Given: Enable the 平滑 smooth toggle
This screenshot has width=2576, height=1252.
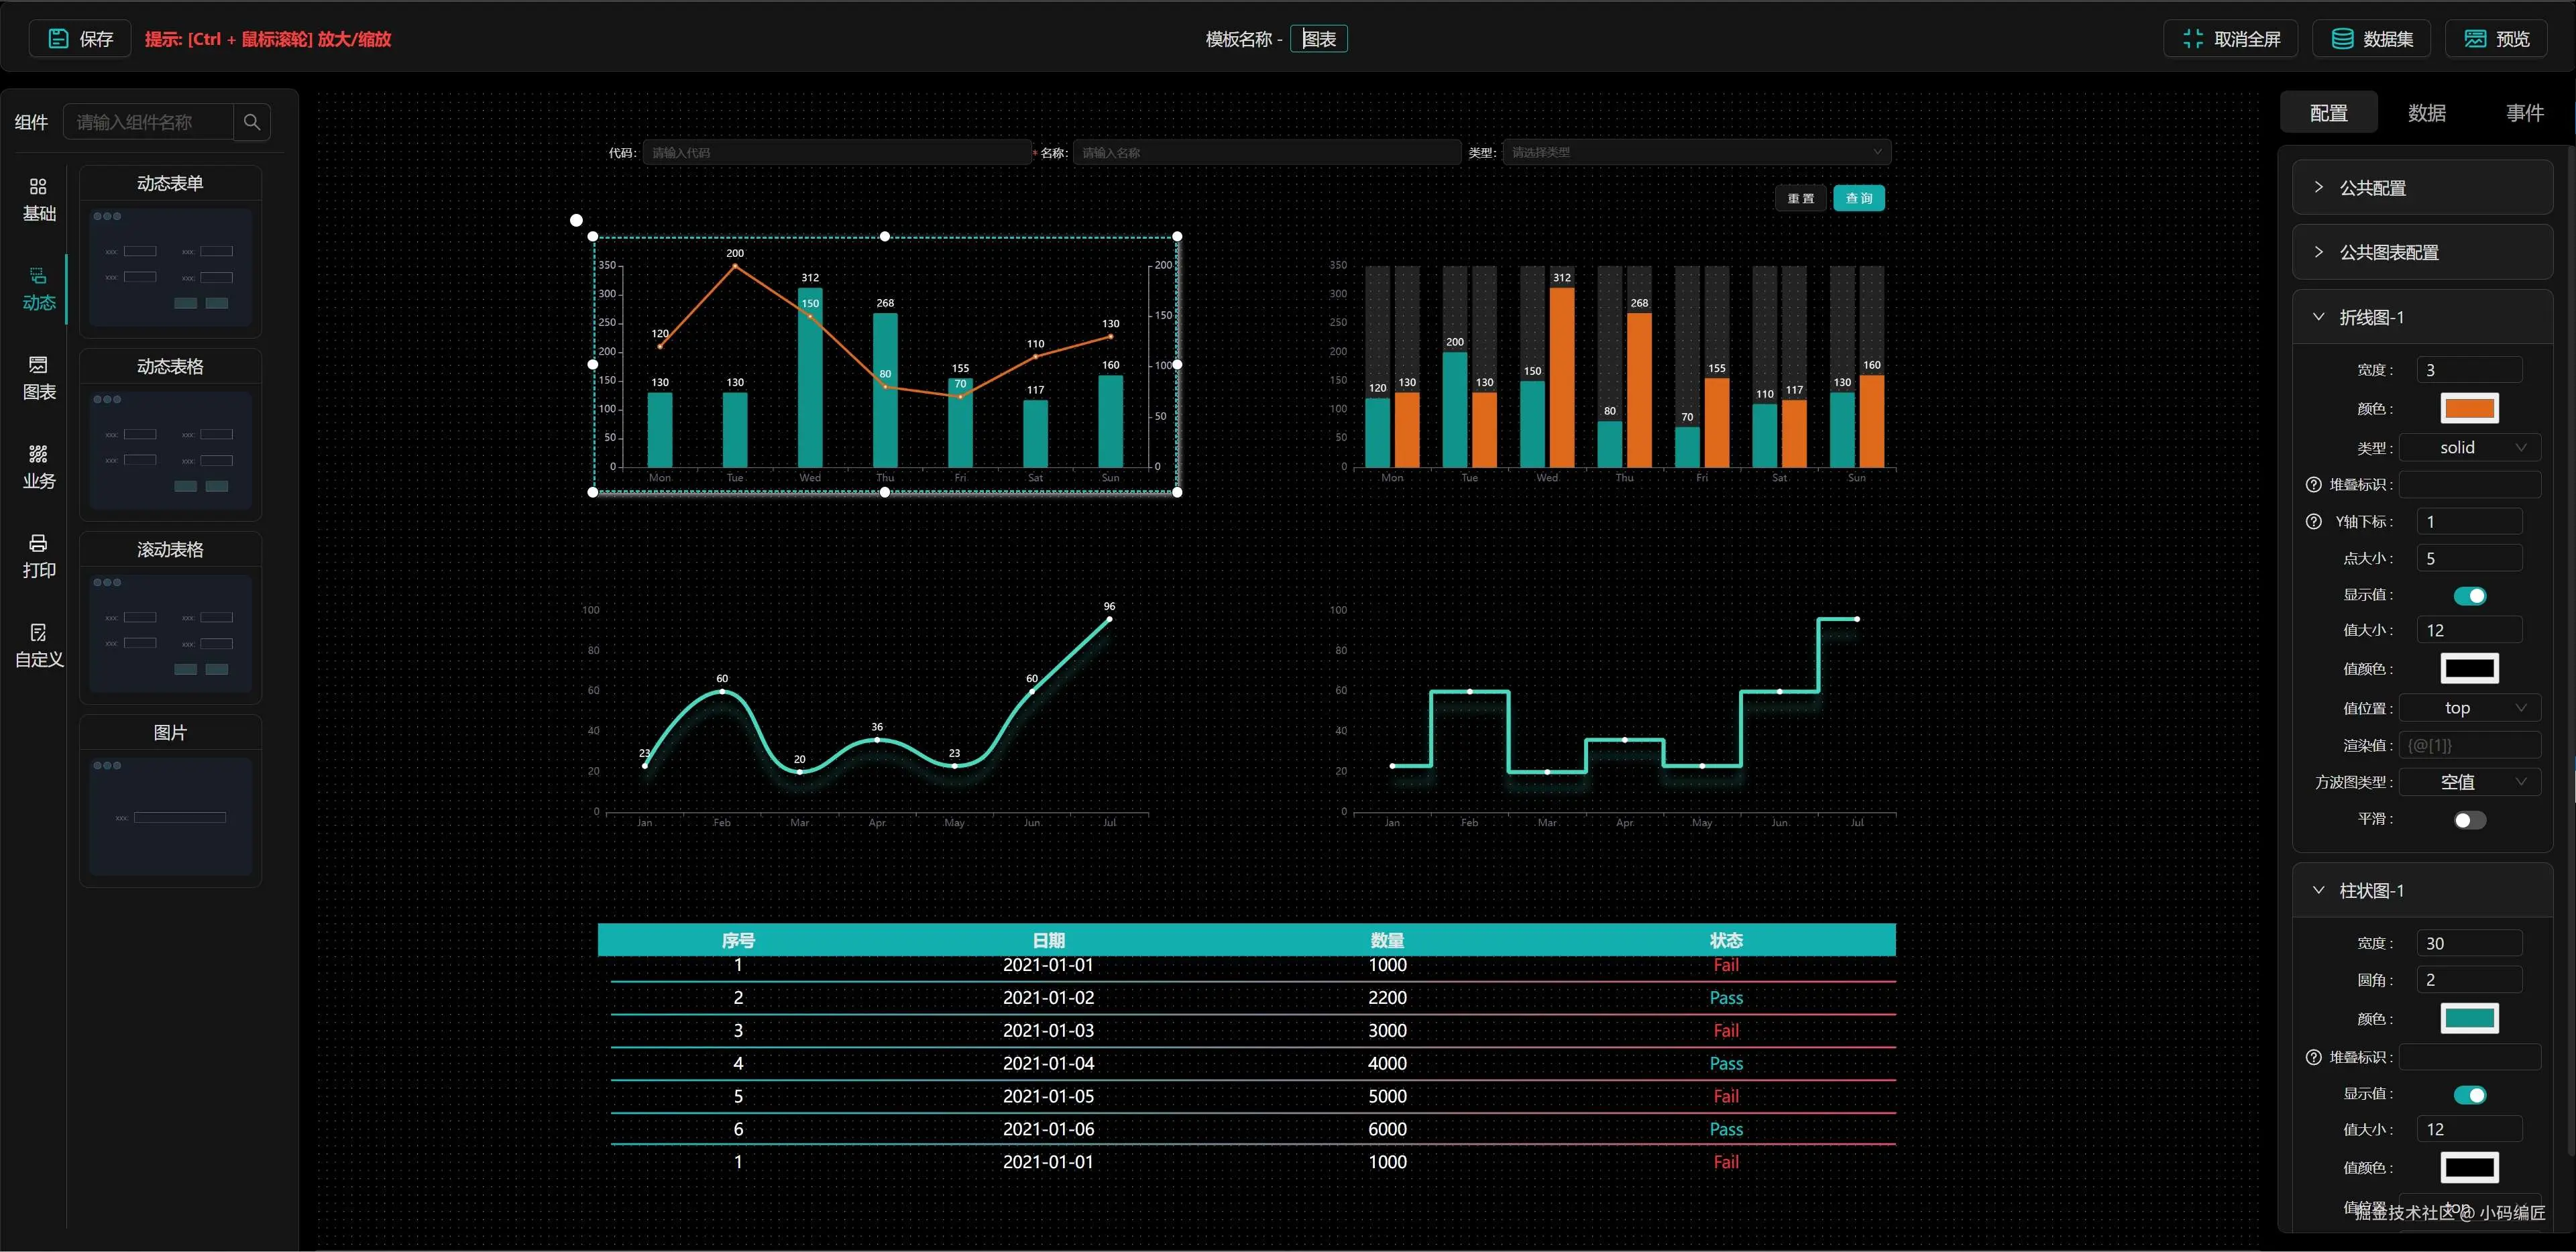Looking at the screenshot, I should click(x=2469, y=820).
